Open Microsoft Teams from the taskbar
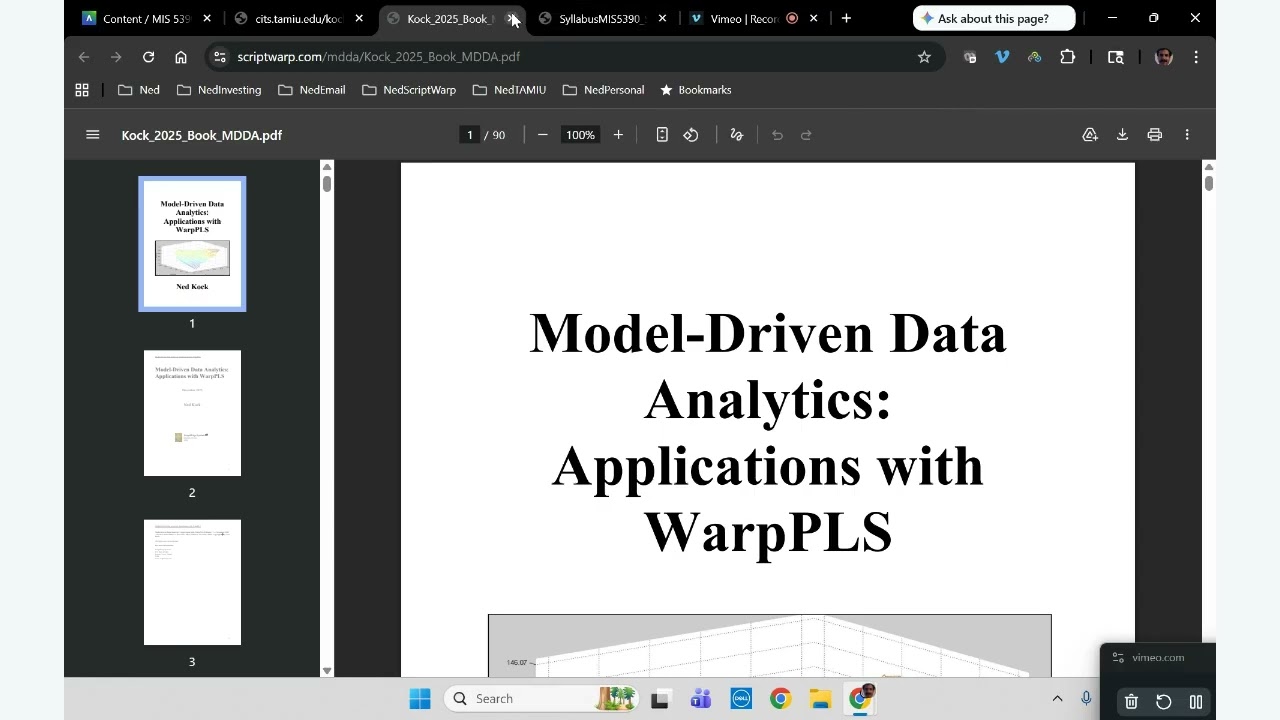This screenshot has width=1280, height=720. pyautogui.click(x=700, y=699)
